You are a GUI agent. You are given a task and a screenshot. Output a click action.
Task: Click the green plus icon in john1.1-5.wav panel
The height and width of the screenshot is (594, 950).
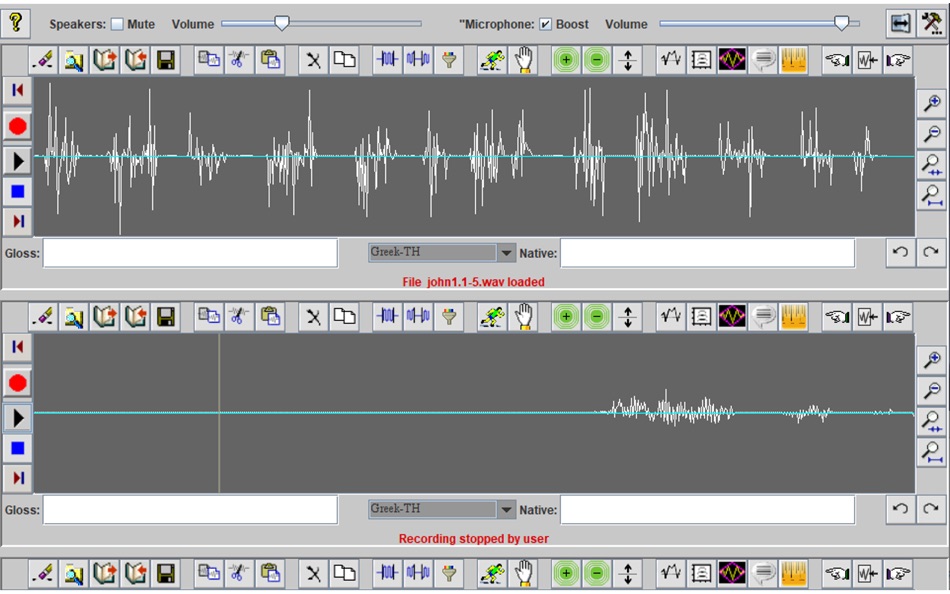pyautogui.click(x=566, y=60)
